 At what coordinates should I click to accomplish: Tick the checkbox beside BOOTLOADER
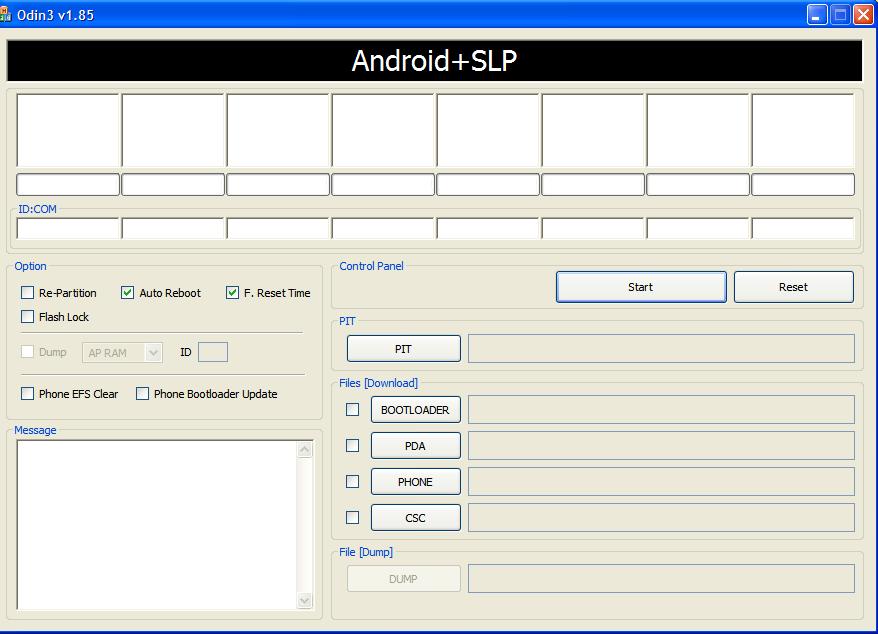353,409
